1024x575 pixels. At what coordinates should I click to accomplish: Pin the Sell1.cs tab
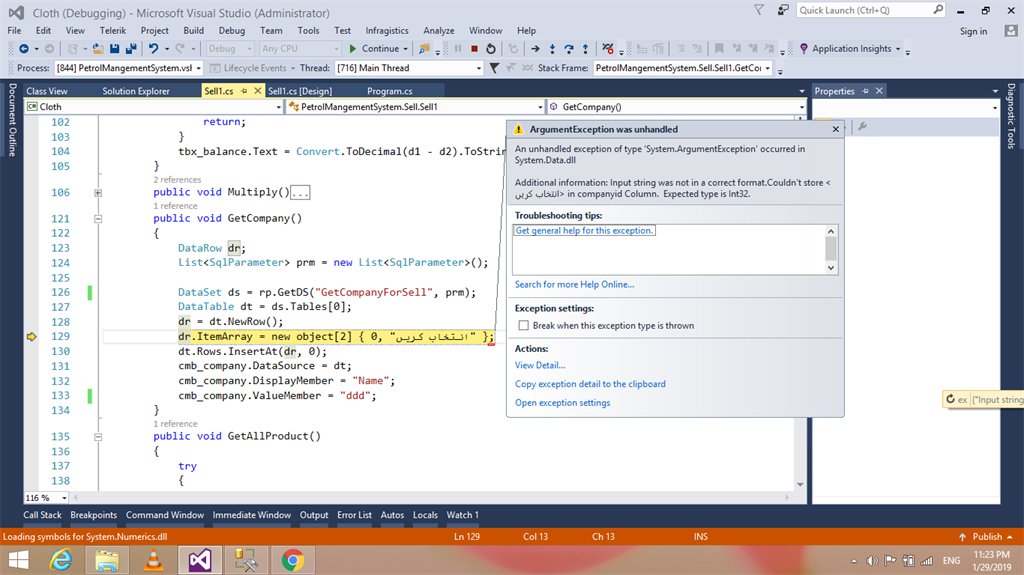244,91
